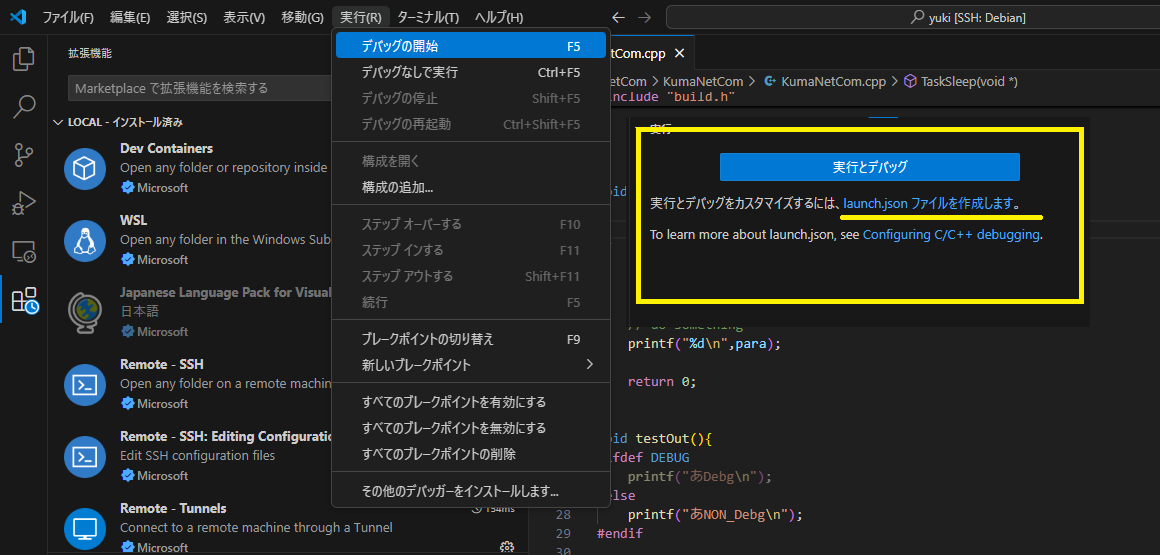The height and width of the screenshot is (555, 1160).
Task: Select the WSL extension title
Action: [x=133, y=221]
